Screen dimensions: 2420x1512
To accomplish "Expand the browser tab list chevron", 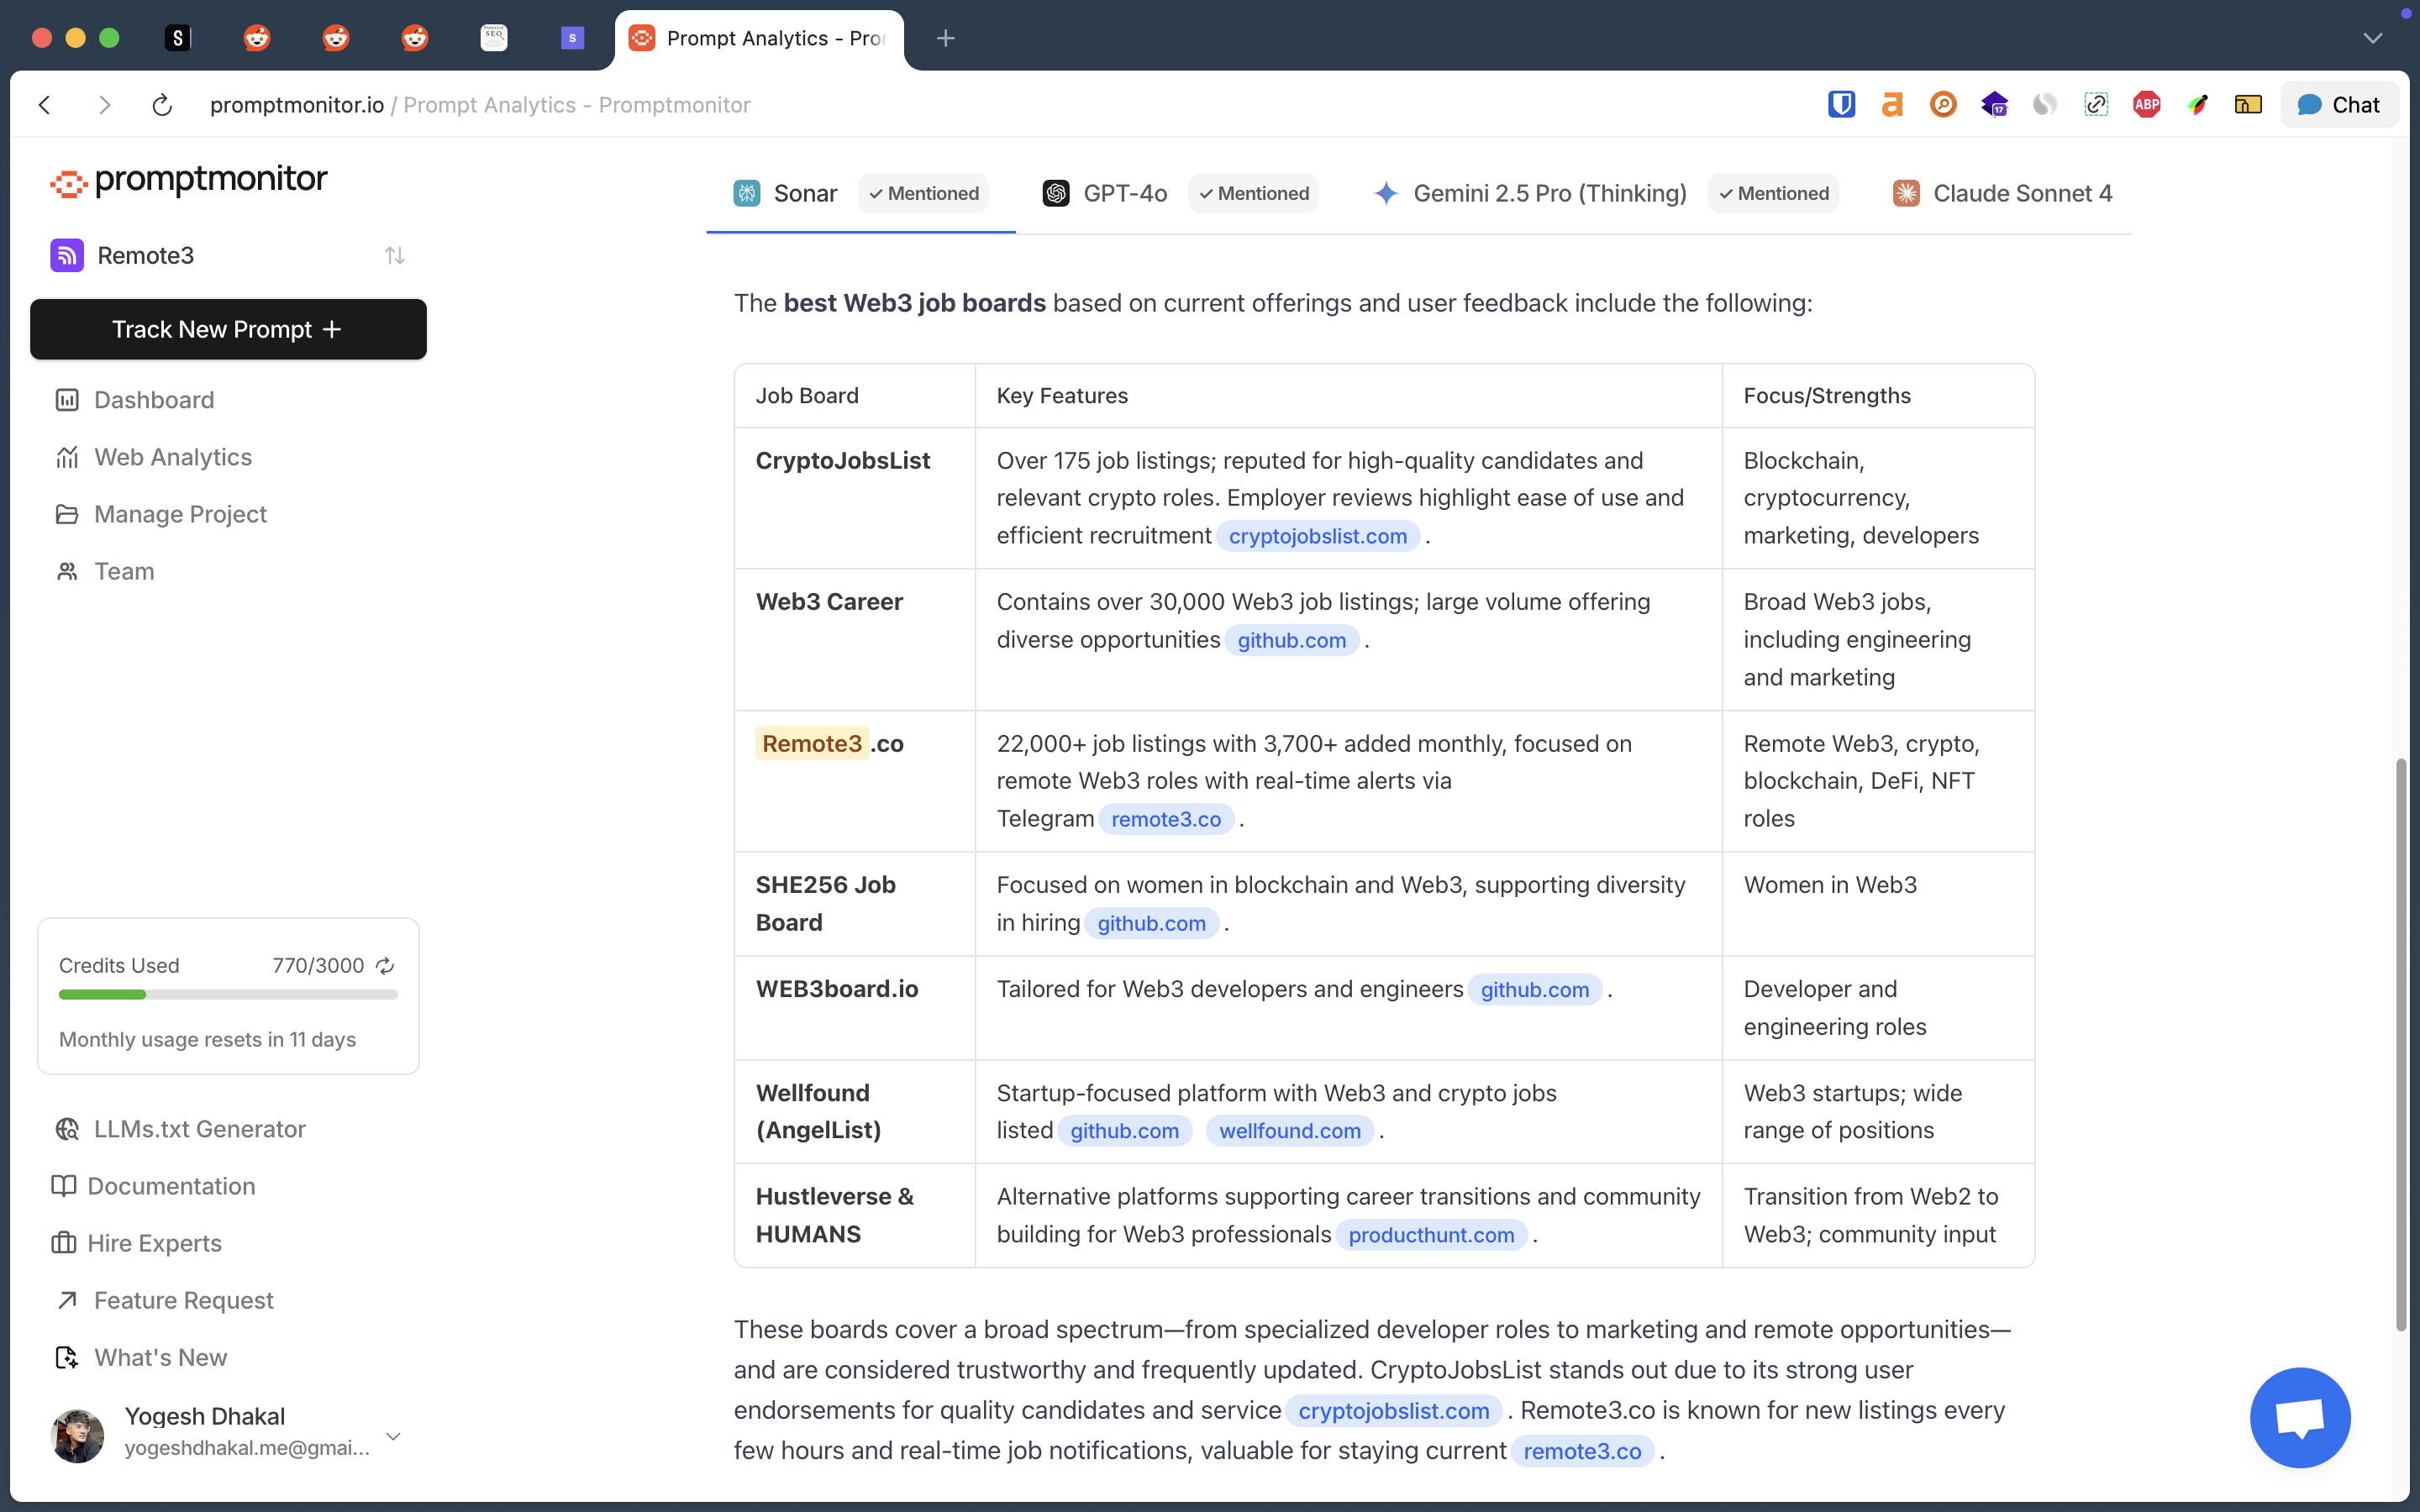I will pos(2372,38).
